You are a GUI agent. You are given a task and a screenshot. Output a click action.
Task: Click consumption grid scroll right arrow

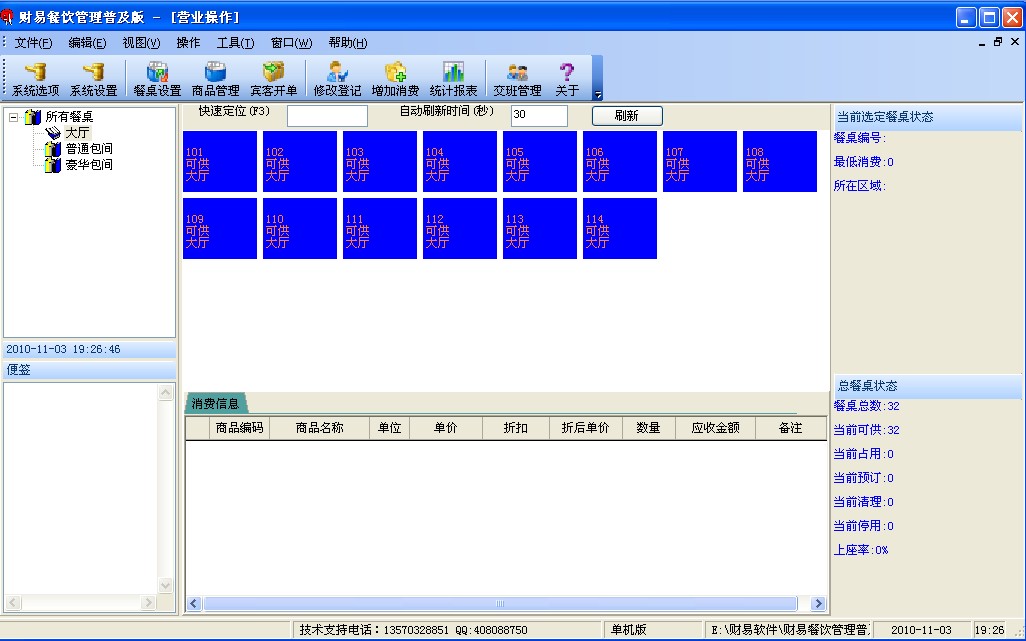[x=818, y=604]
